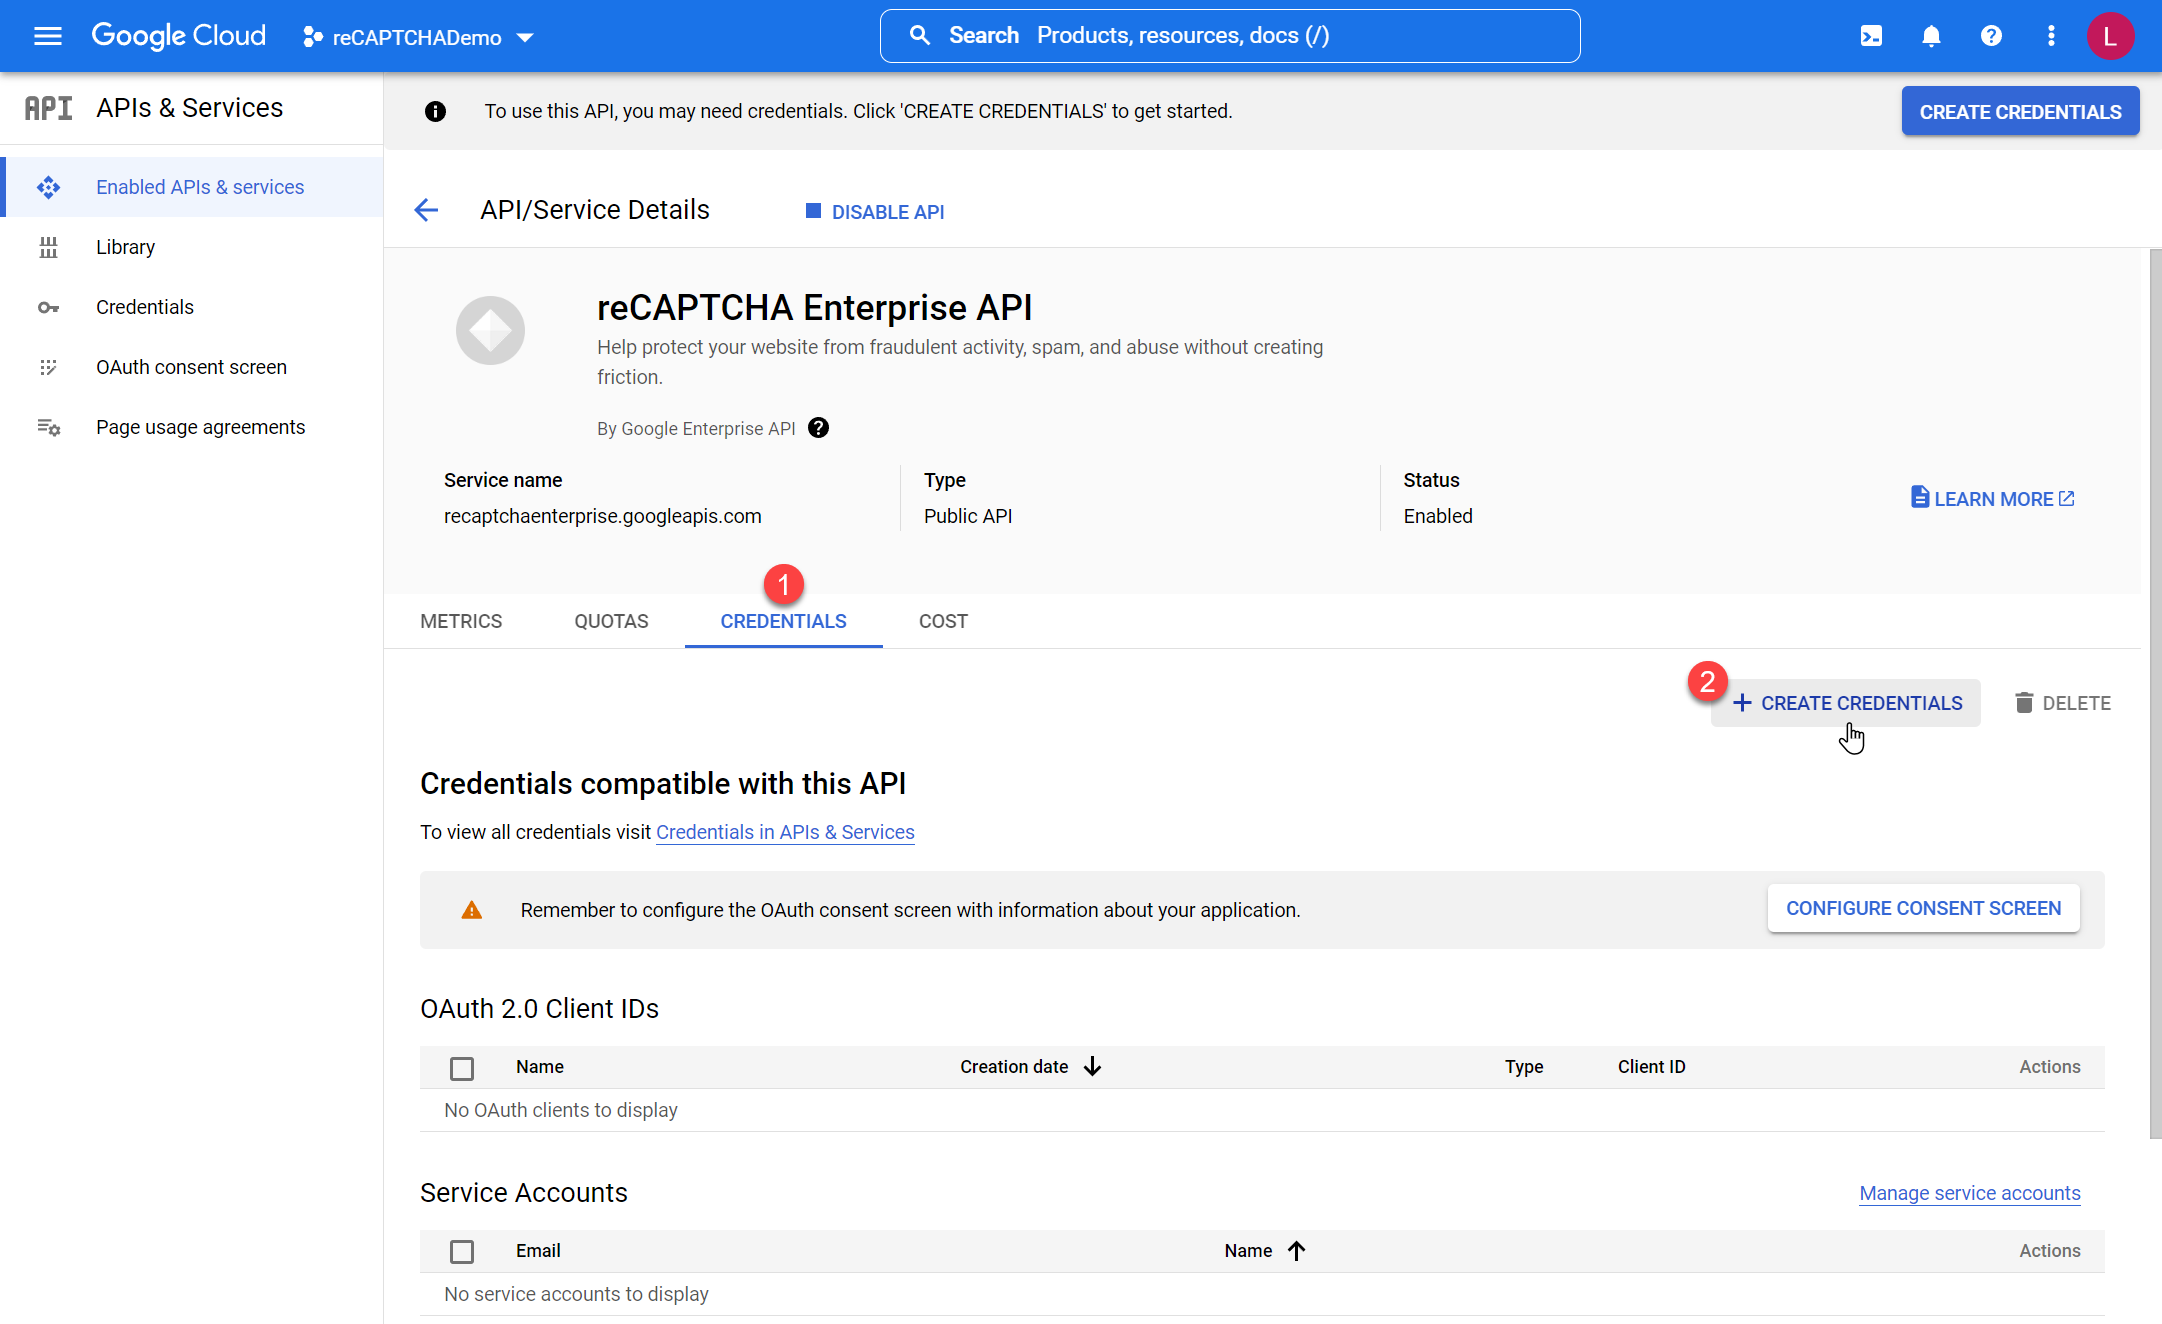
Task: Switch to the METRICS tab
Action: pyautogui.click(x=461, y=621)
